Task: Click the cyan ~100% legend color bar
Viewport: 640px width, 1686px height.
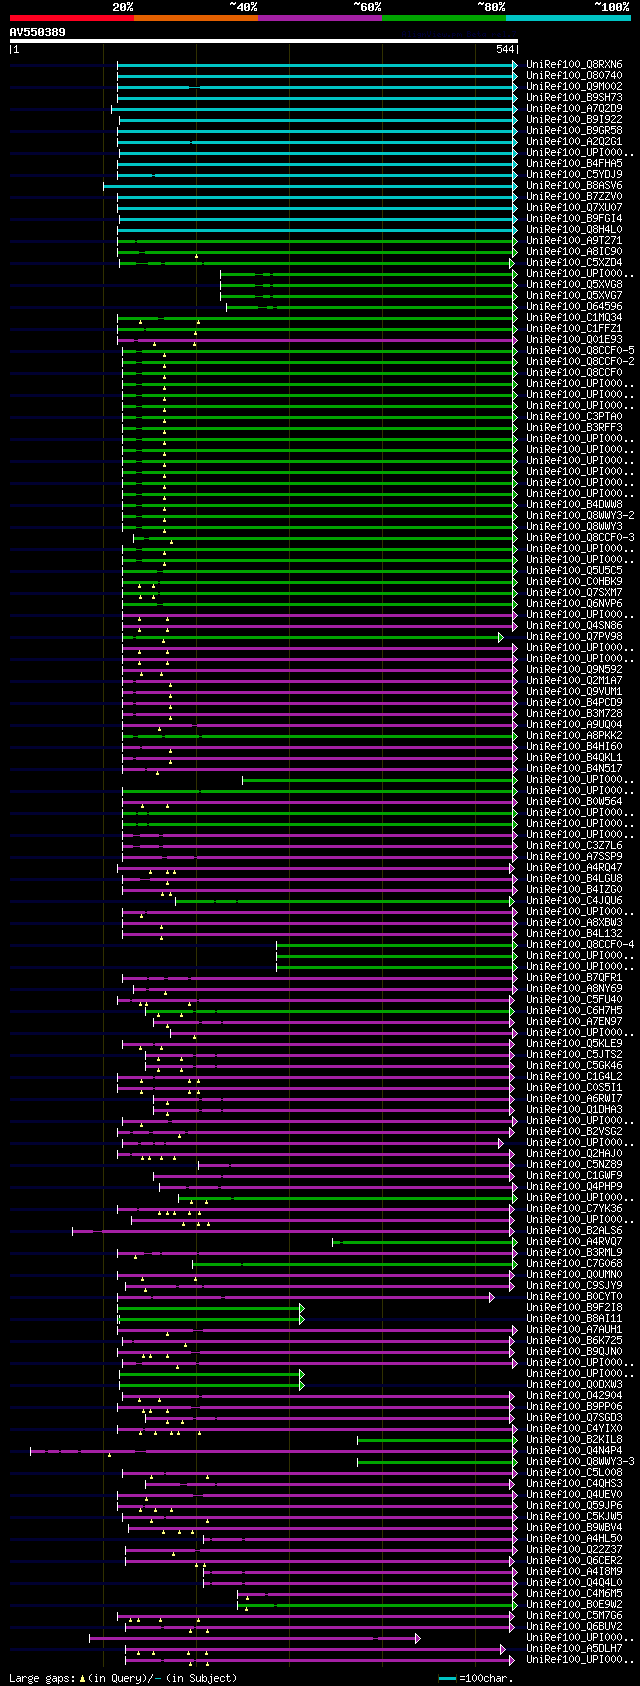Action: [x=568, y=18]
